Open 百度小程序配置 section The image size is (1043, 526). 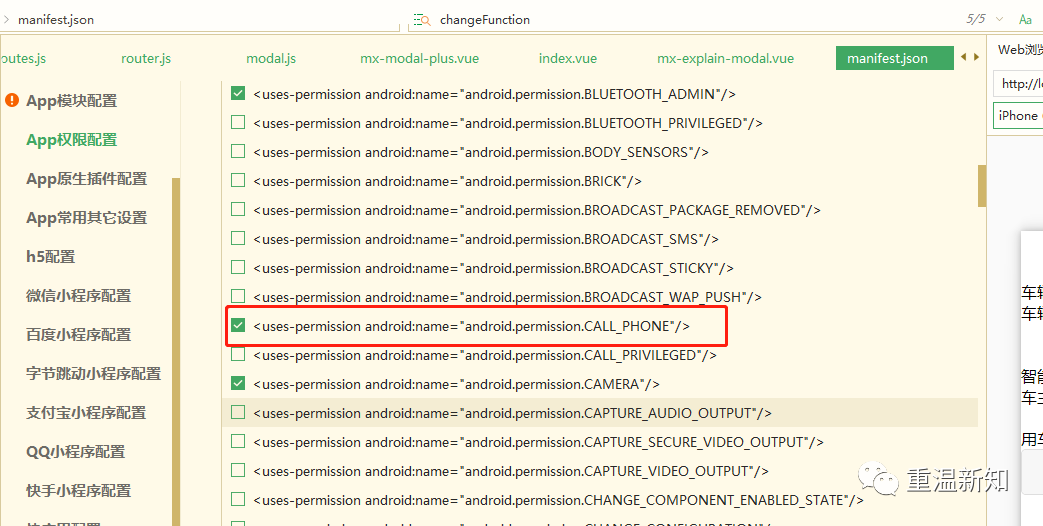point(78,334)
